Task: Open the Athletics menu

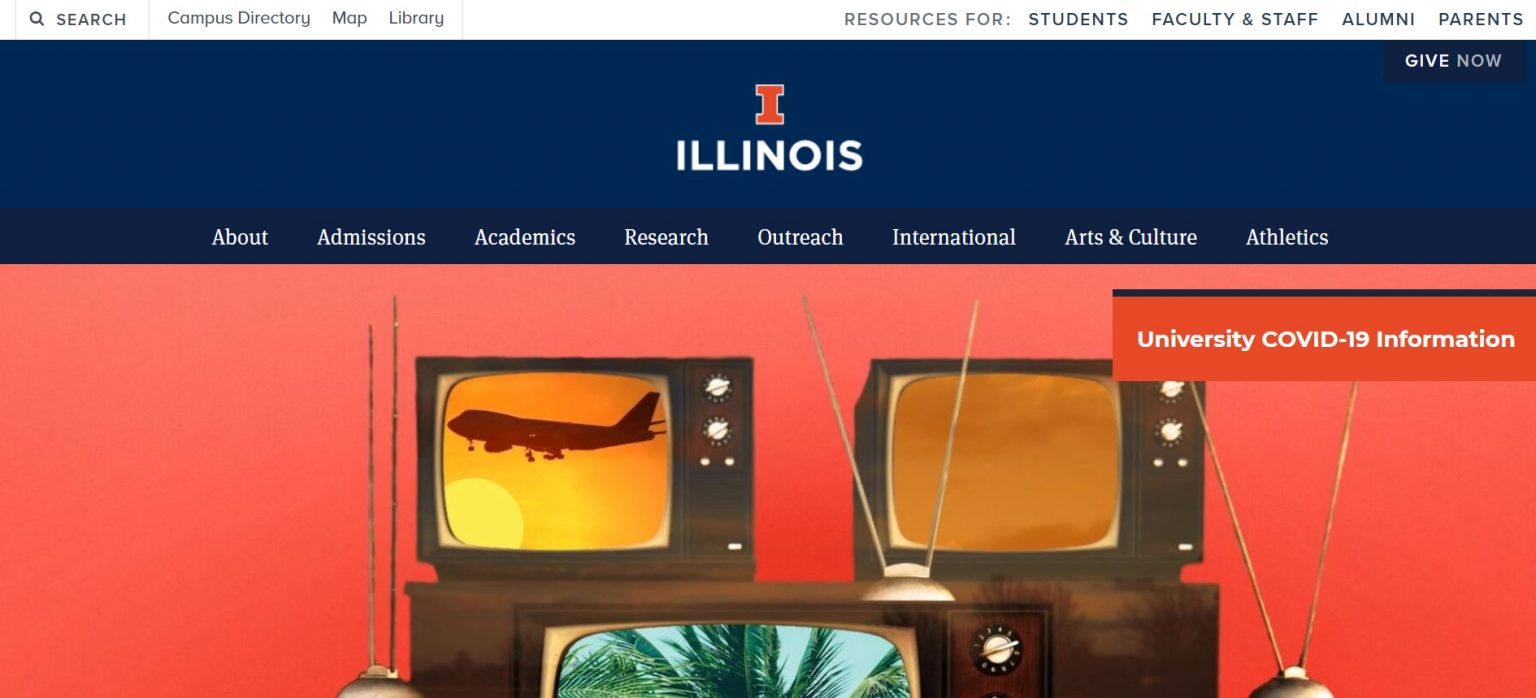Action: (x=1287, y=237)
